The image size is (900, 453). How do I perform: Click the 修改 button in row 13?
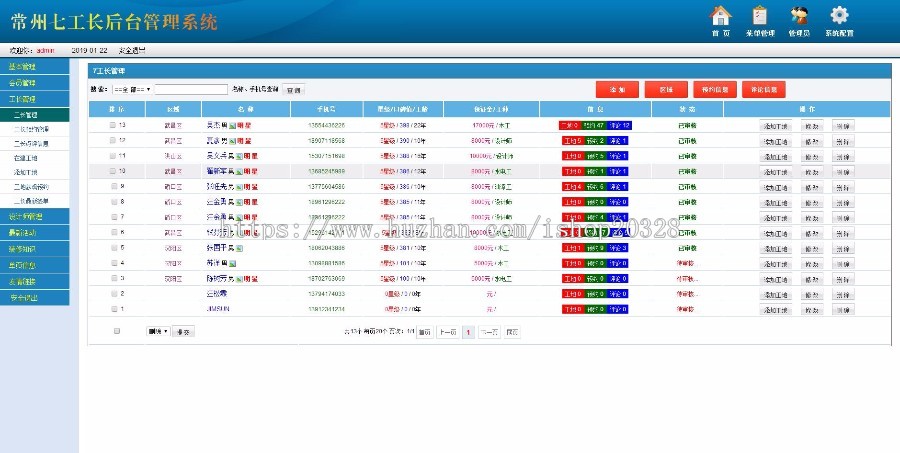pos(812,126)
